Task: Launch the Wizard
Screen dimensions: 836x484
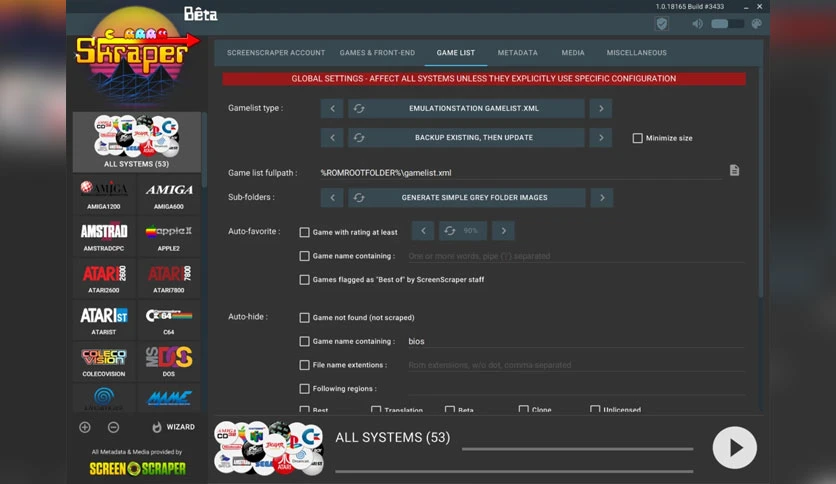Action: [173, 427]
